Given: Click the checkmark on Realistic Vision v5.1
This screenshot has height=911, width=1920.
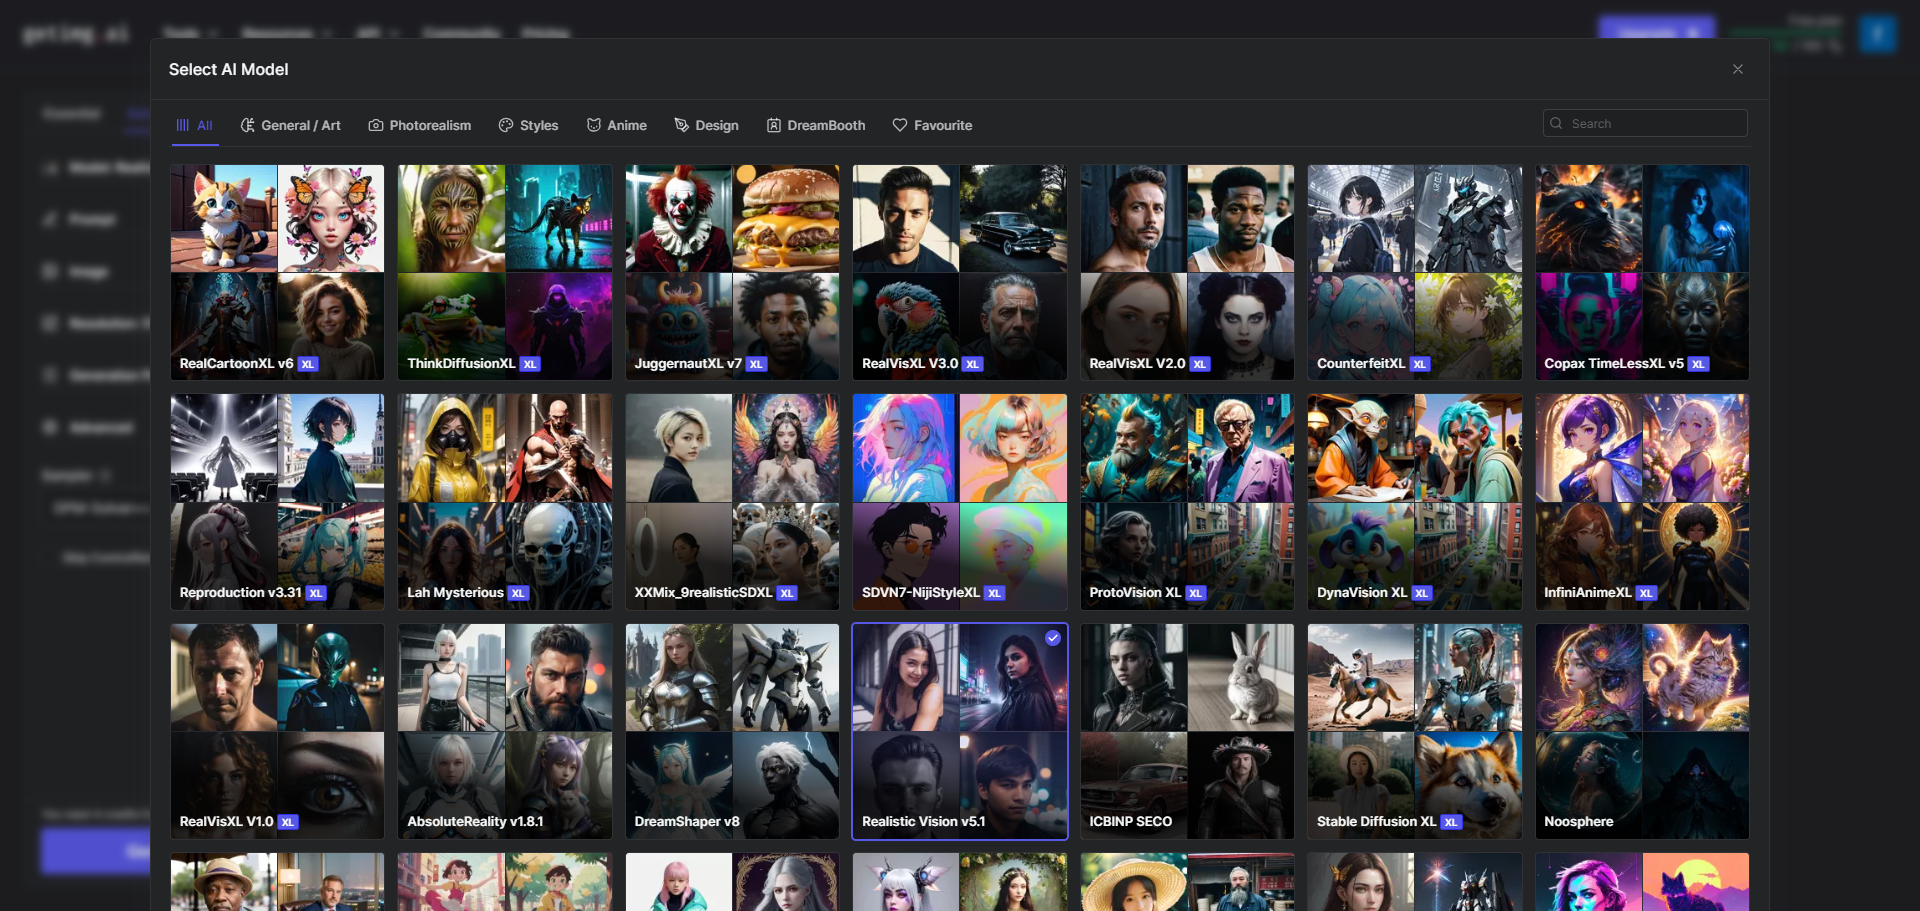Looking at the screenshot, I should 1053,638.
